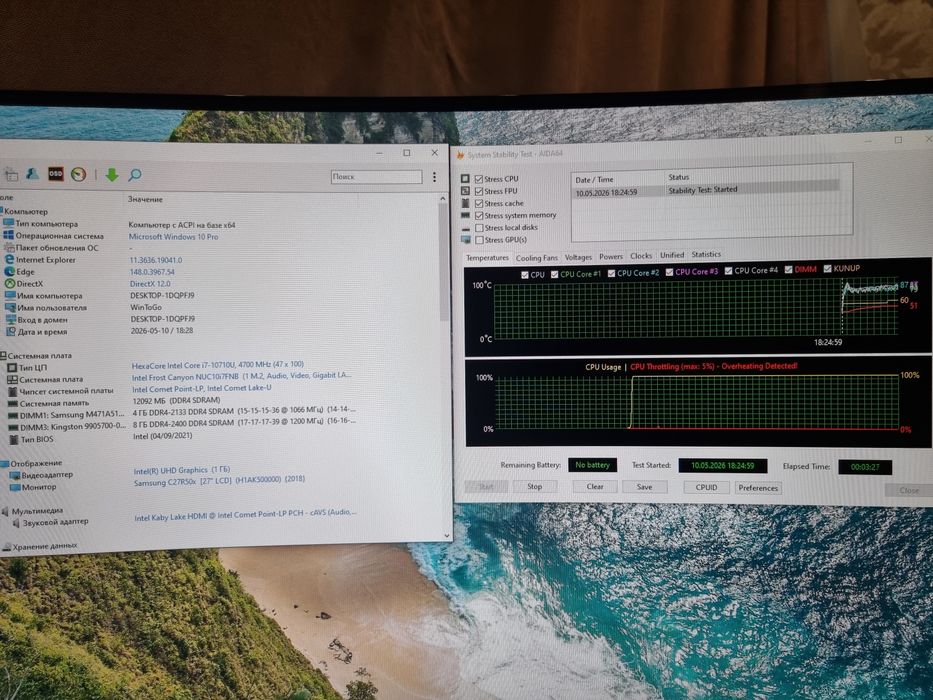The height and width of the screenshot is (700, 933).
Task: Click the Чипсет системной платы icon
Action: [x=12, y=391]
